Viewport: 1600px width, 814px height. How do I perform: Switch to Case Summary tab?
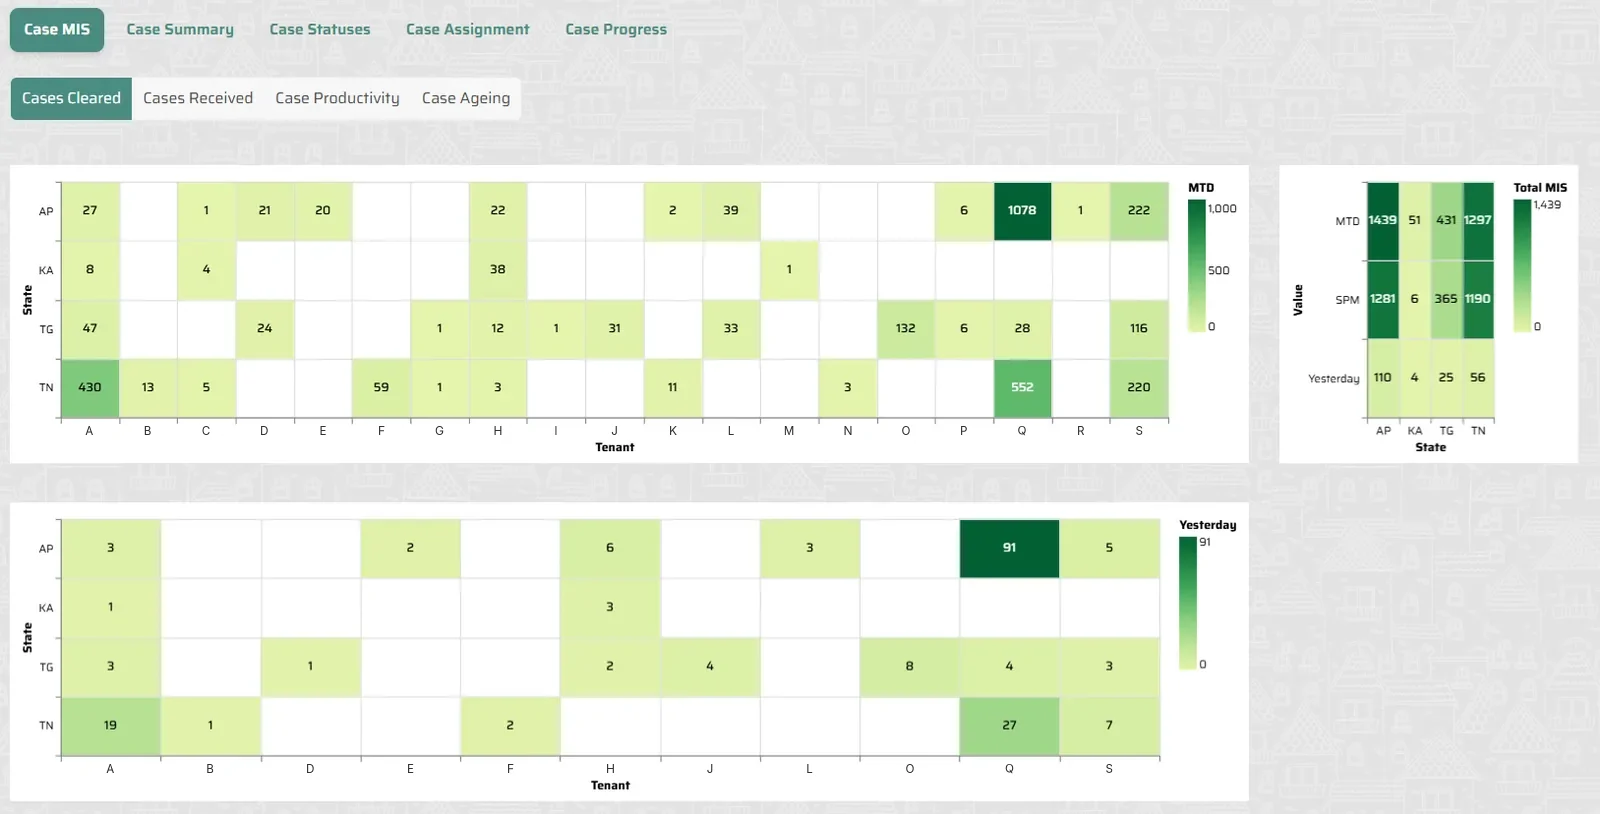[x=180, y=30]
